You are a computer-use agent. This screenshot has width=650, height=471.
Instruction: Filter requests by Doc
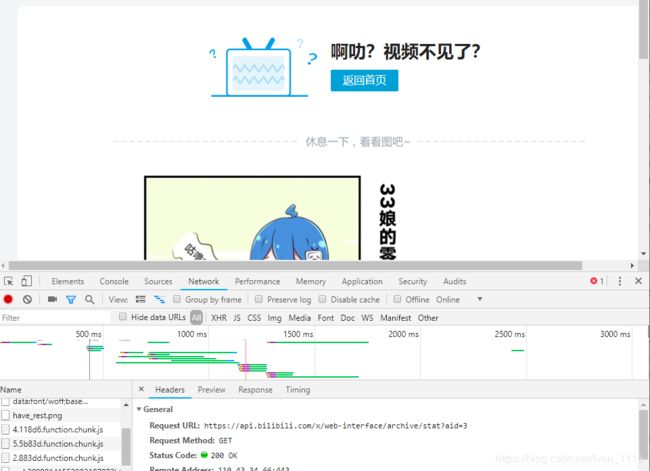point(347,318)
